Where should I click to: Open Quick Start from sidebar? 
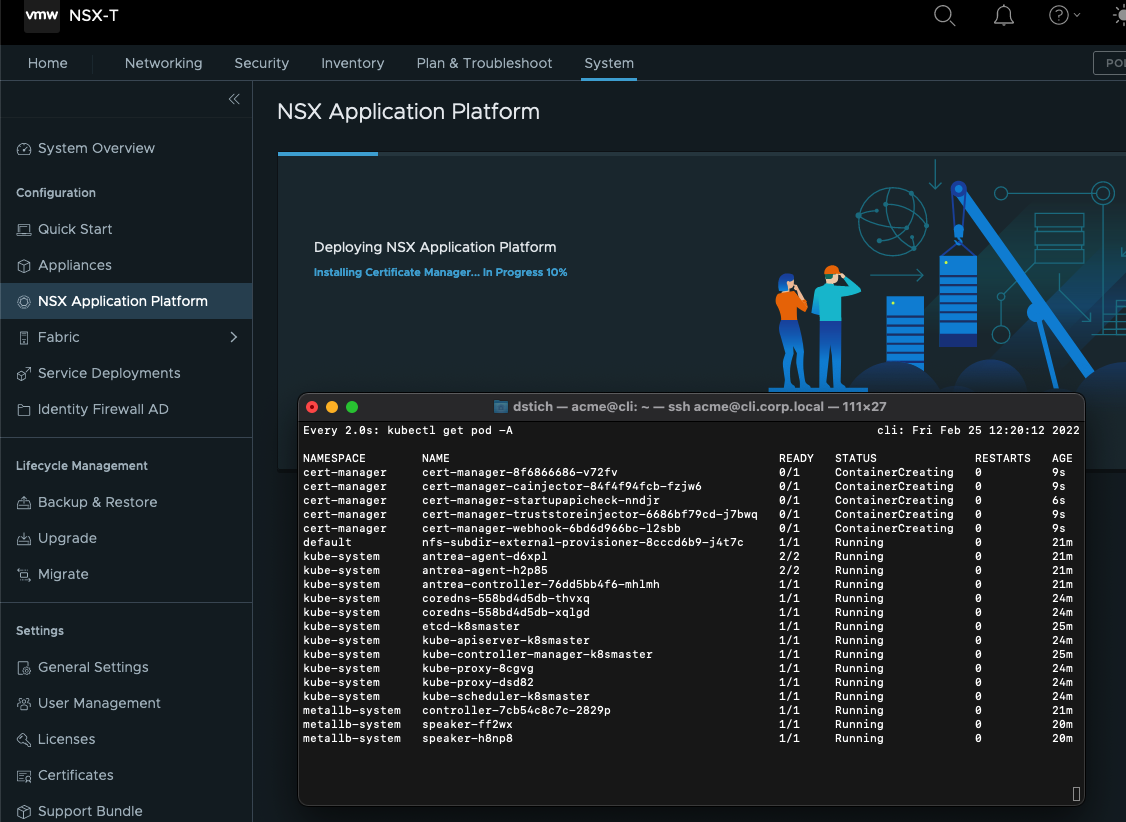click(75, 229)
